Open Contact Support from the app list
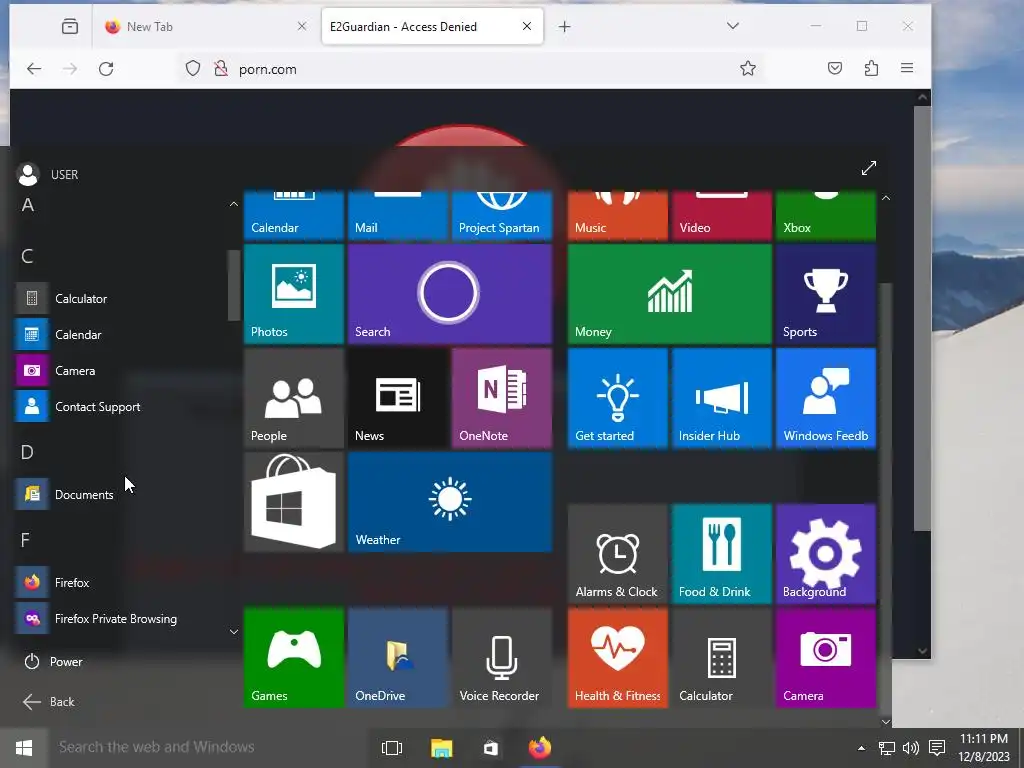 pyautogui.click(x=121, y=406)
